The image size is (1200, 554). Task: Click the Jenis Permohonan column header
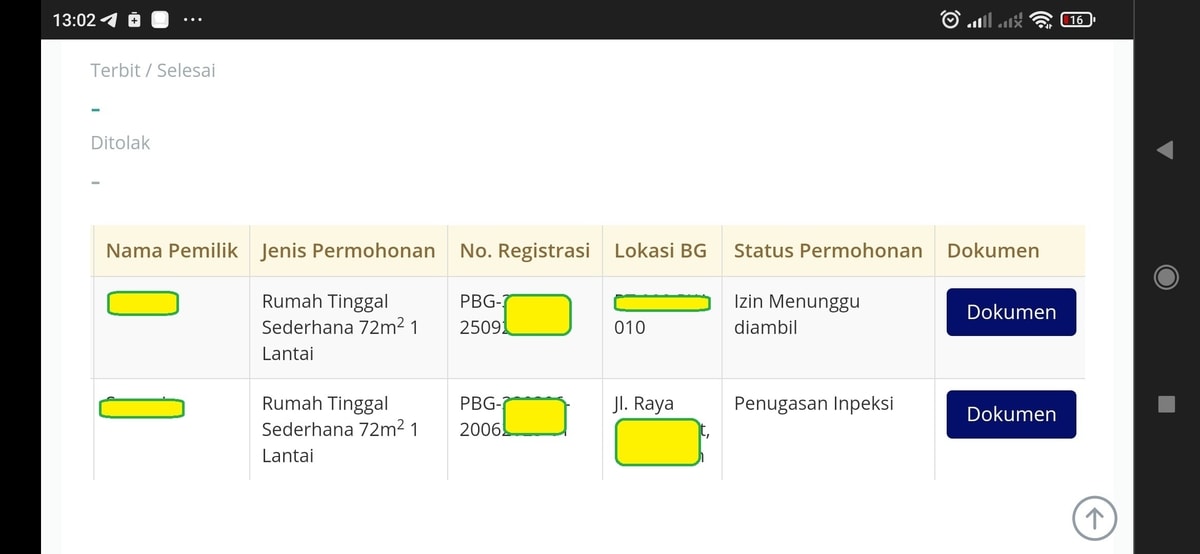348,251
